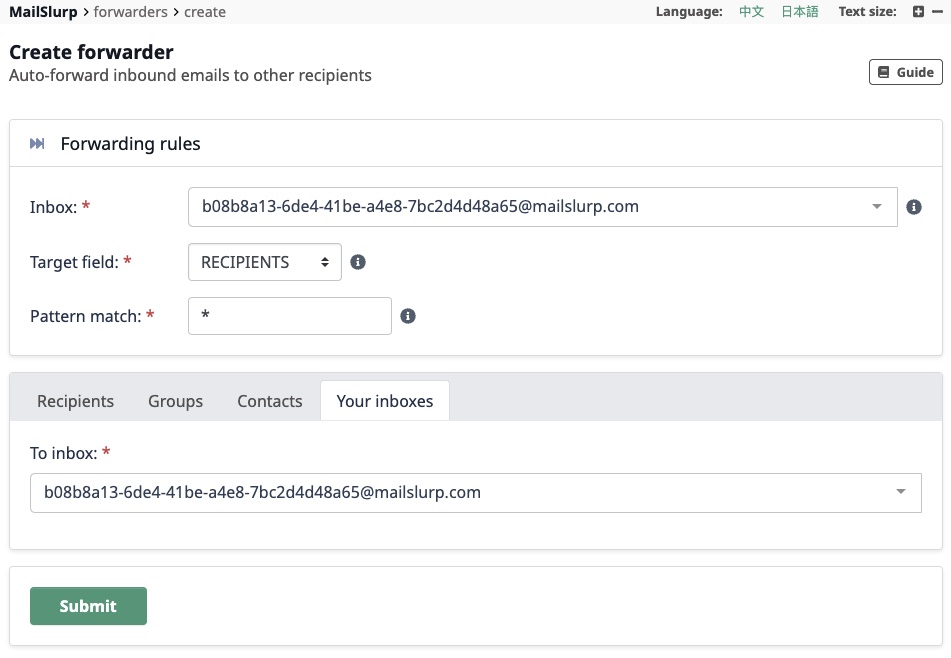Switch to the Recipients tab
951x658 pixels.
[x=75, y=401]
